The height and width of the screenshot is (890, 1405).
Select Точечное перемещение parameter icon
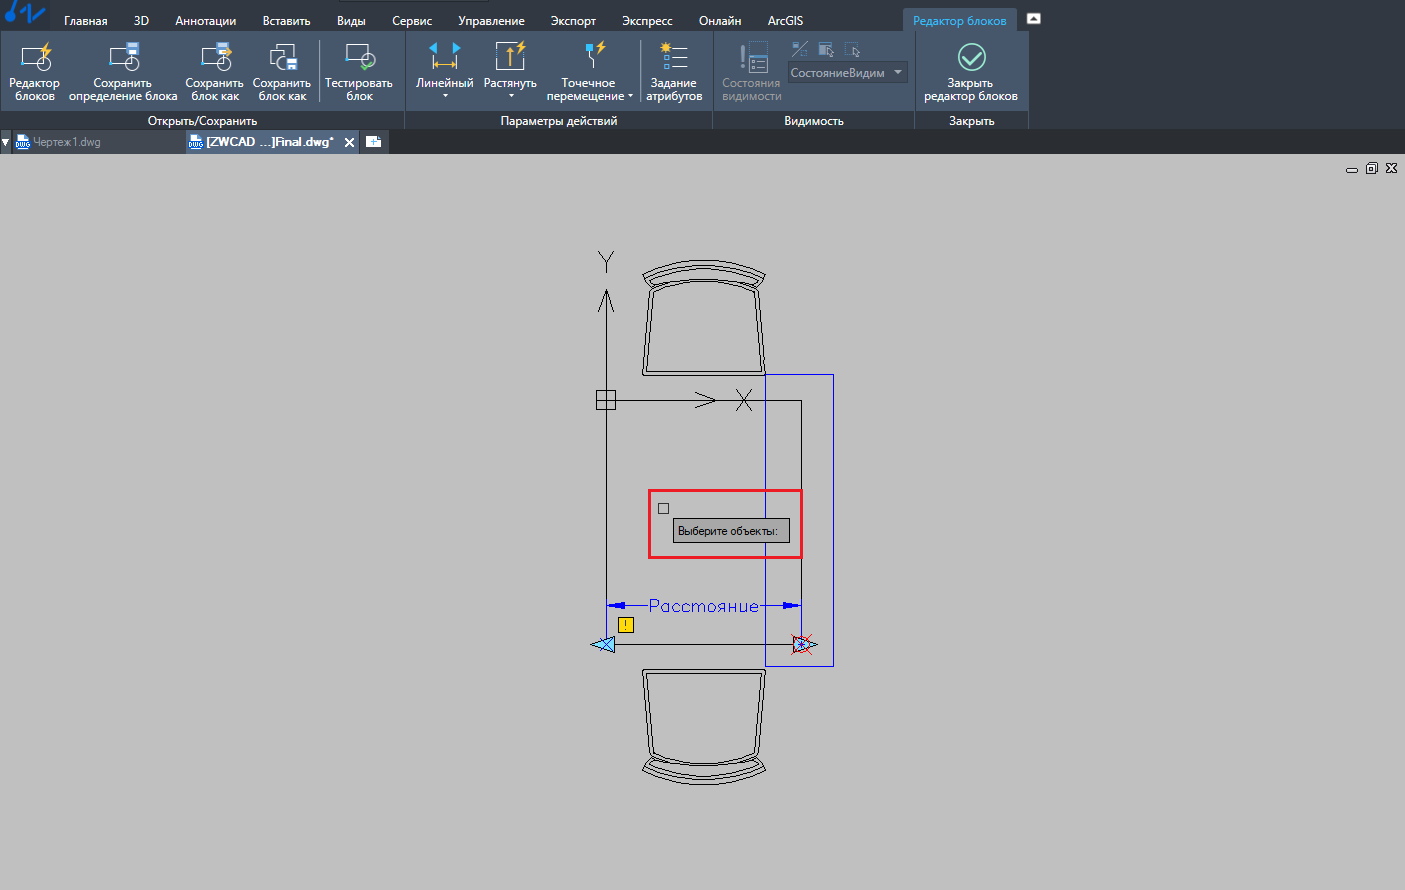pyautogui.click(x=595, y=56)
